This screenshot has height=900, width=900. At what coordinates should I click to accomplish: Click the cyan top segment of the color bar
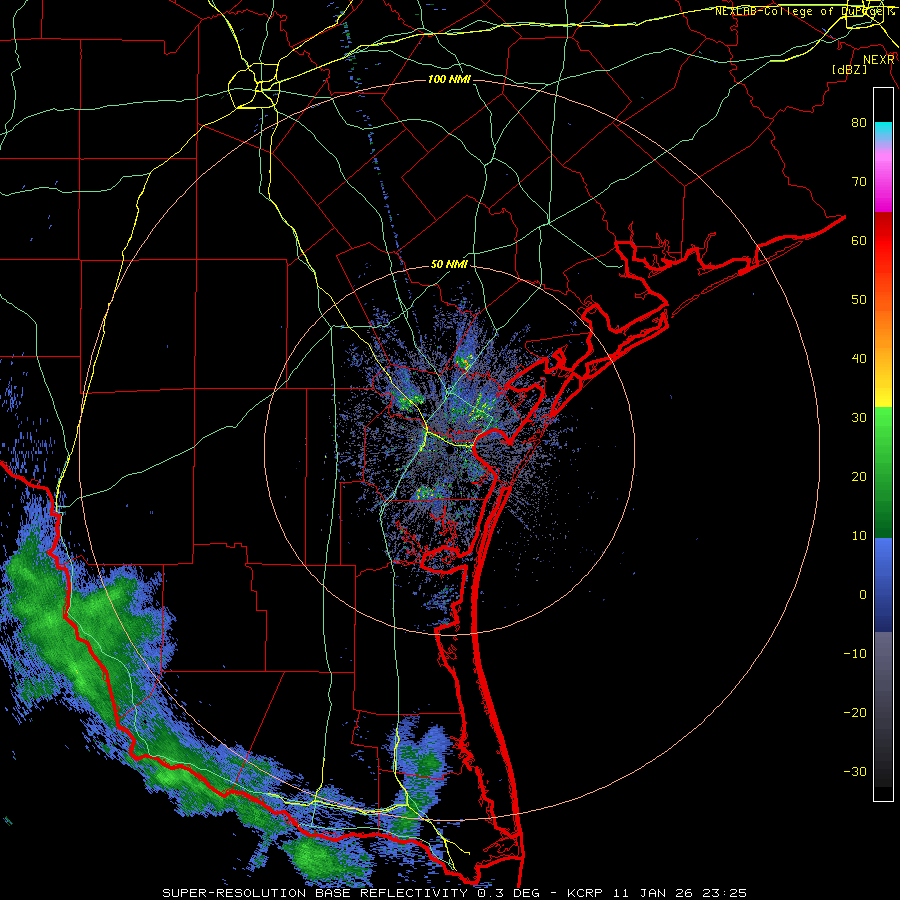click(x=883, y=132)
